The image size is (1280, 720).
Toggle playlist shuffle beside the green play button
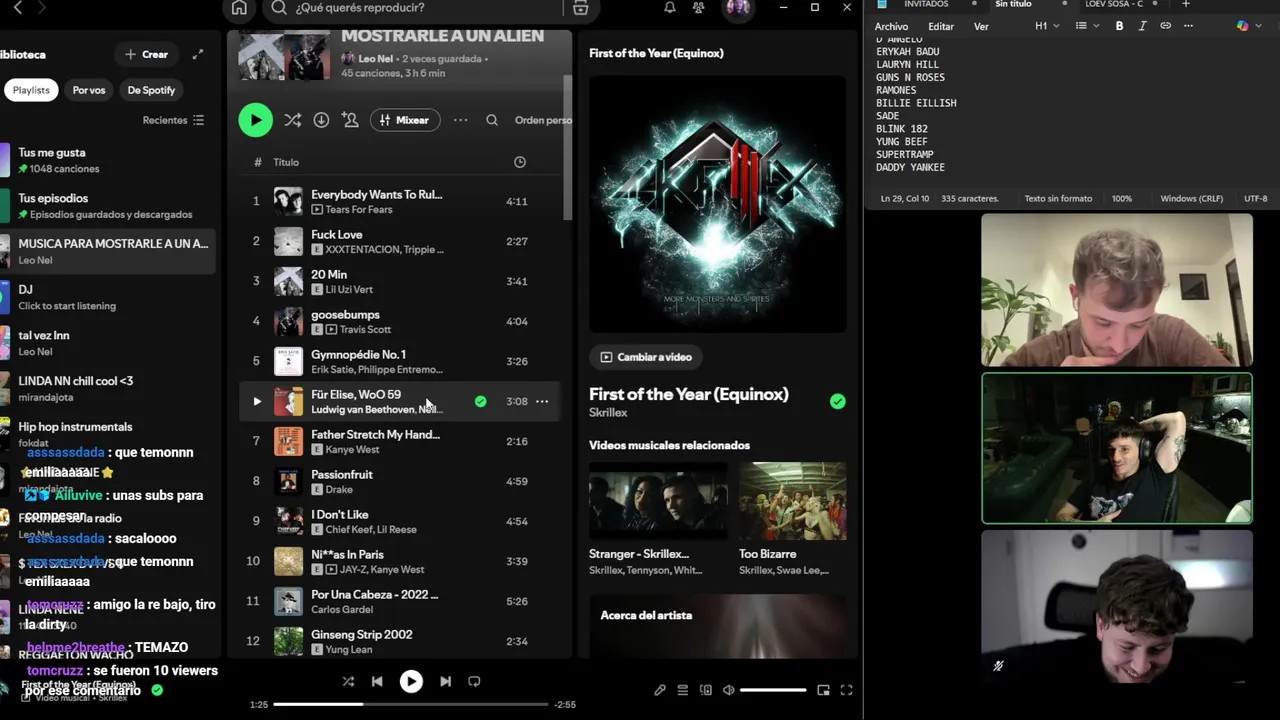coord(292,120)
